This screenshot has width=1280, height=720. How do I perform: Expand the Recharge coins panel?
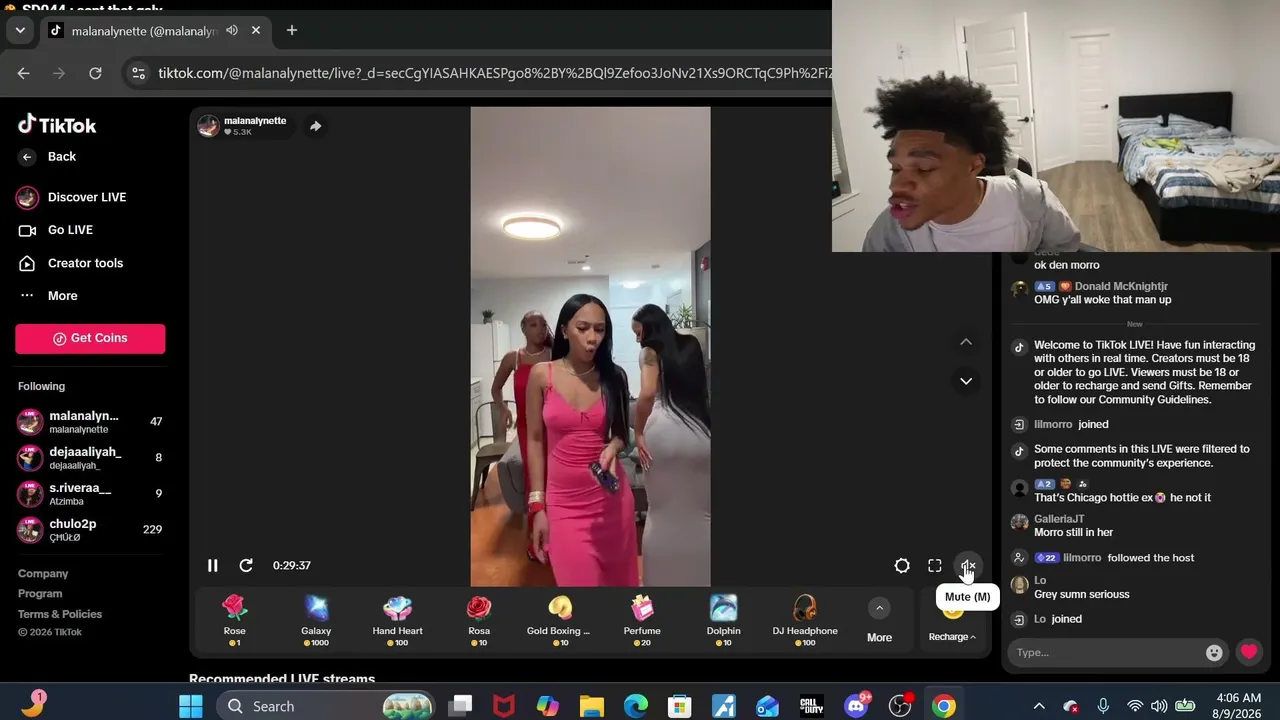pyautogui.click(x=952, y=636)
